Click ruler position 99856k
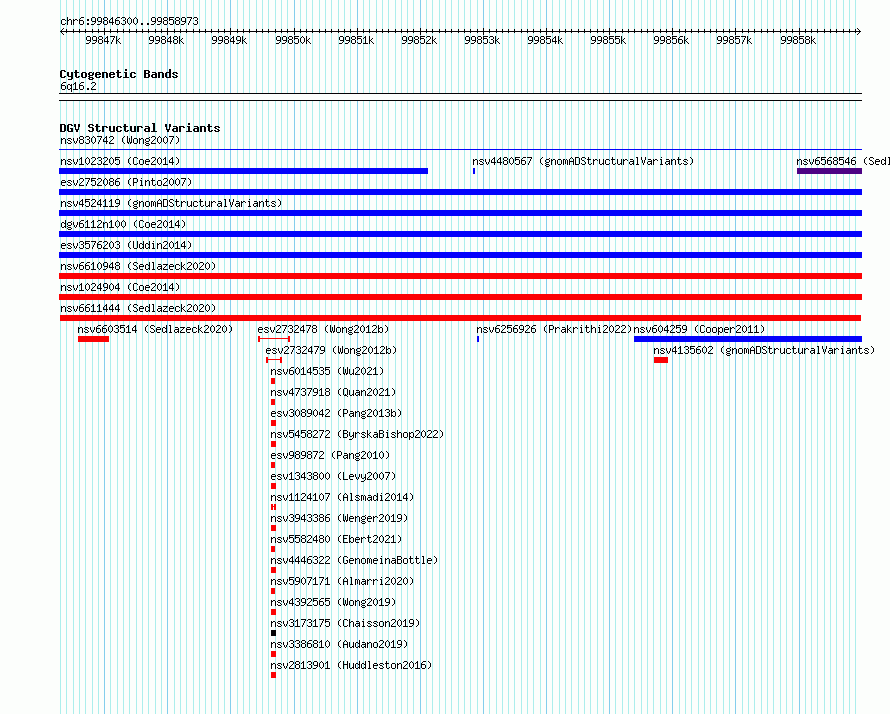 tap(671, 40)
